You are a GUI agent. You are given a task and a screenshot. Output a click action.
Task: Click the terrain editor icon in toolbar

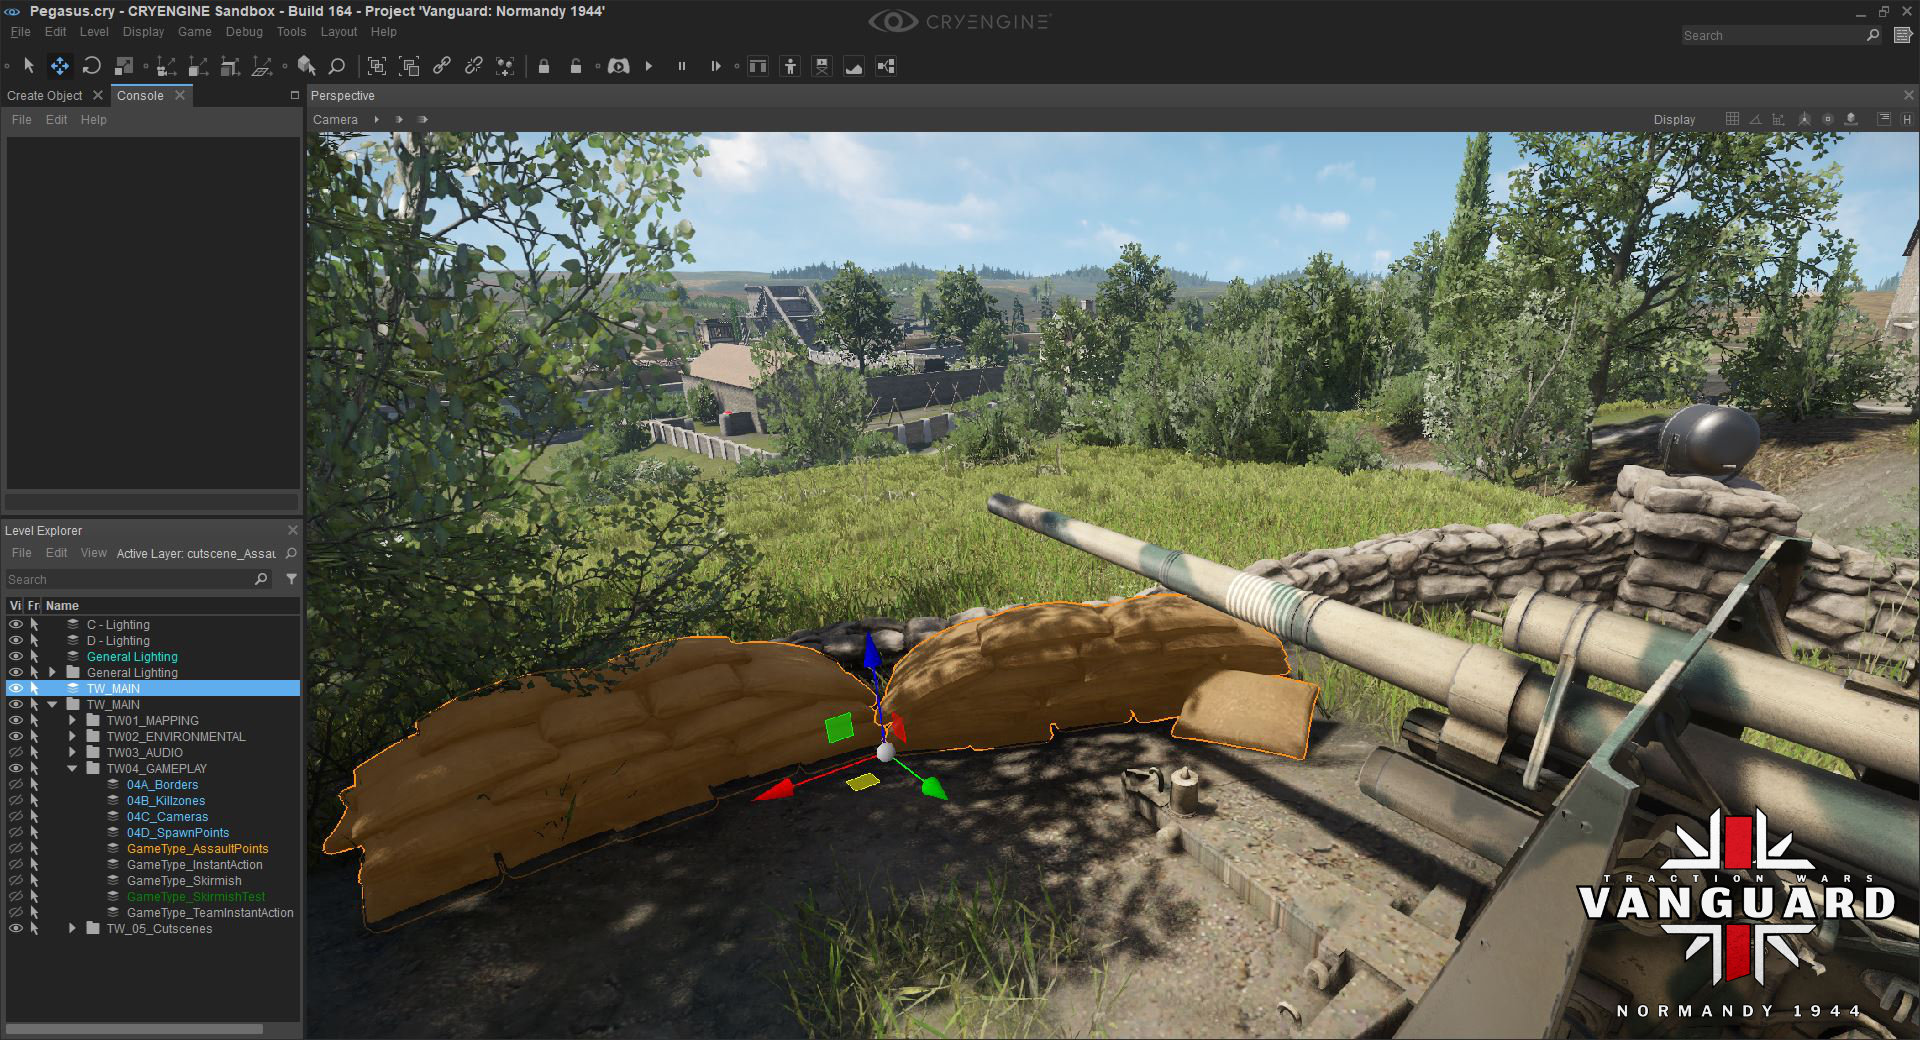(x=854, y=66)
